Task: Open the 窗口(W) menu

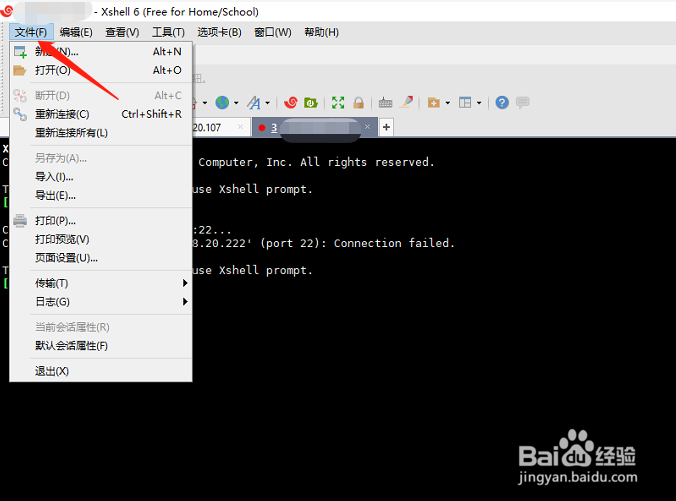Action: [273, 32]
